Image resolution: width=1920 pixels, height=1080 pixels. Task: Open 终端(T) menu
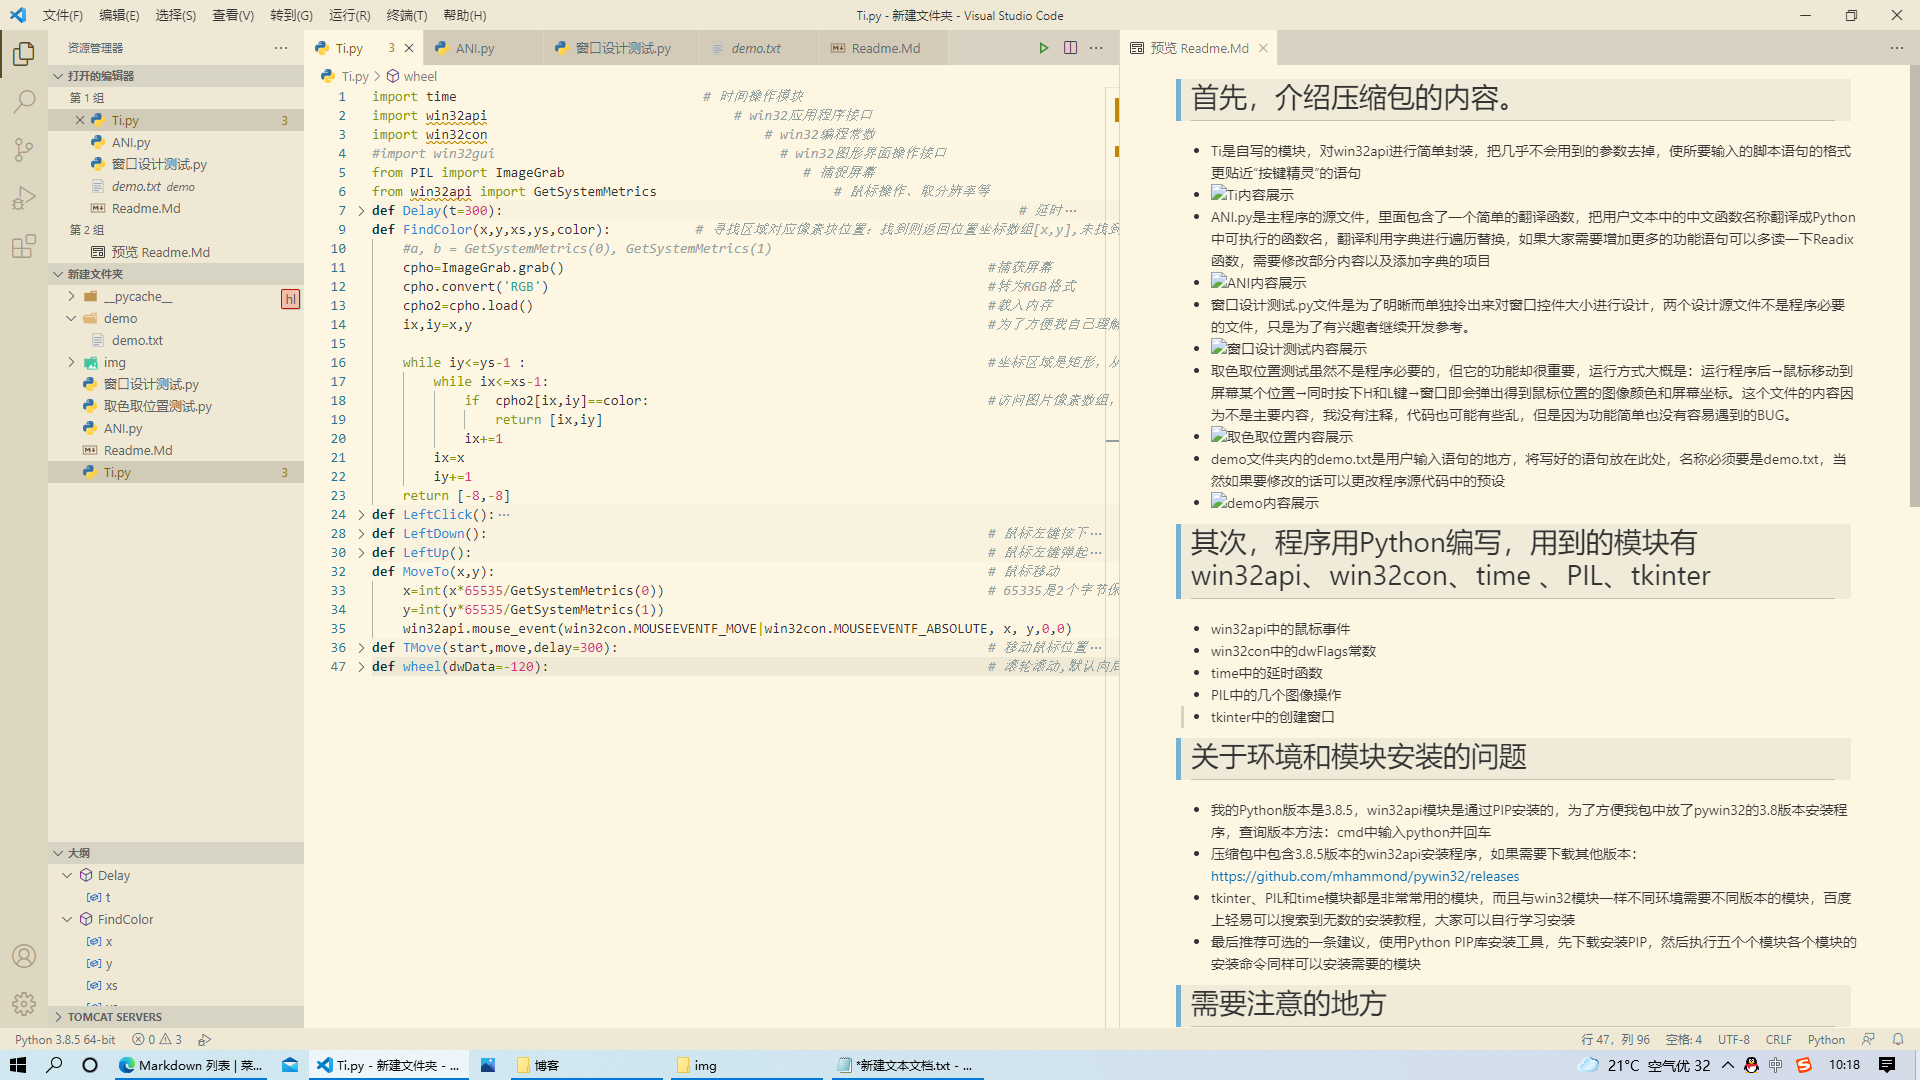[407, 15]
